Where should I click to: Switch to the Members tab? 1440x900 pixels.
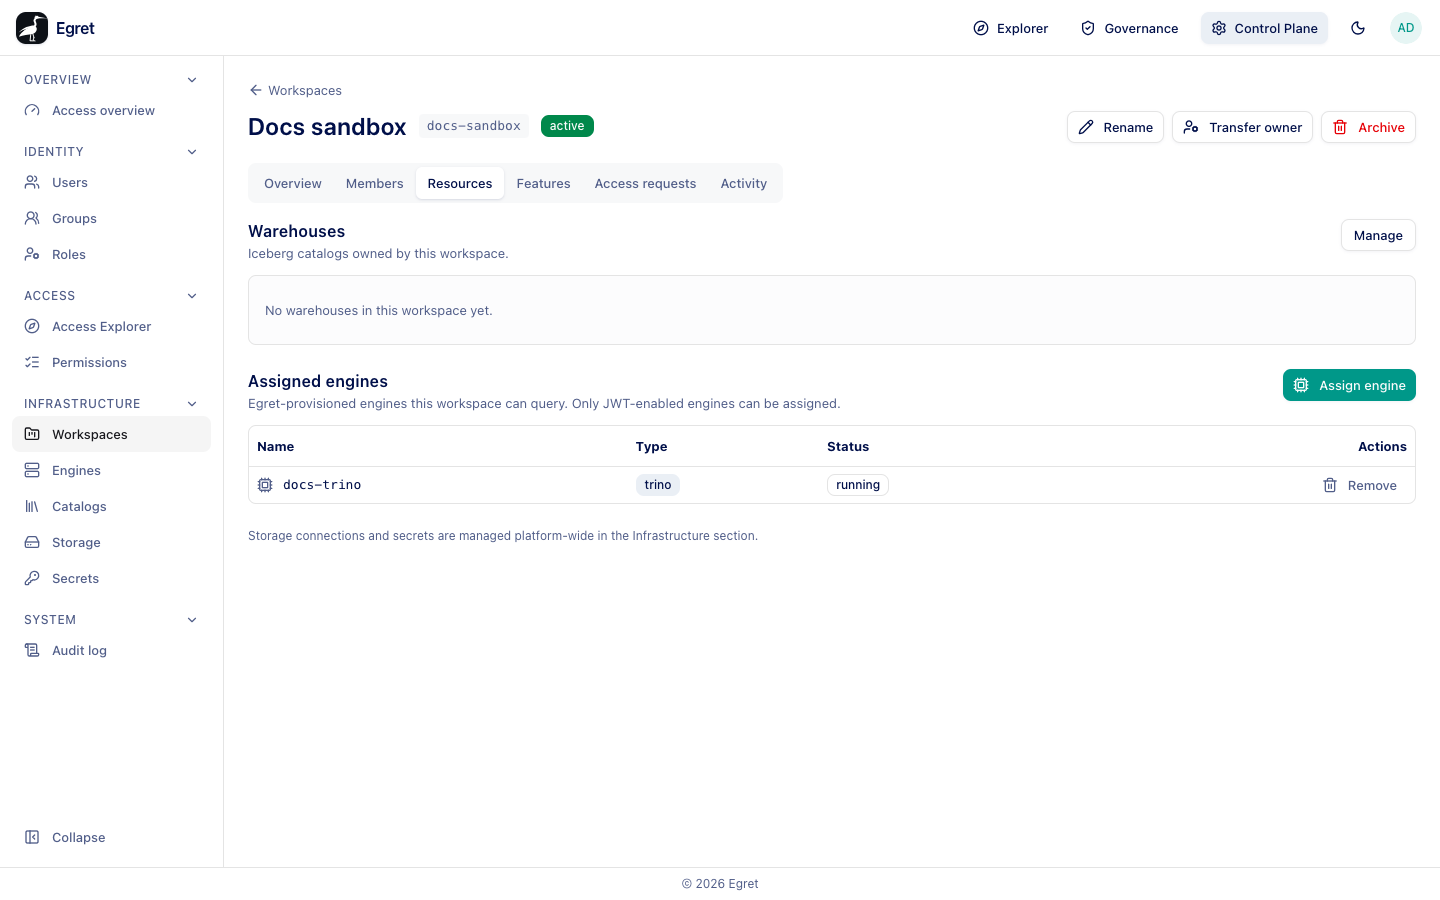[x=375, y=183]
